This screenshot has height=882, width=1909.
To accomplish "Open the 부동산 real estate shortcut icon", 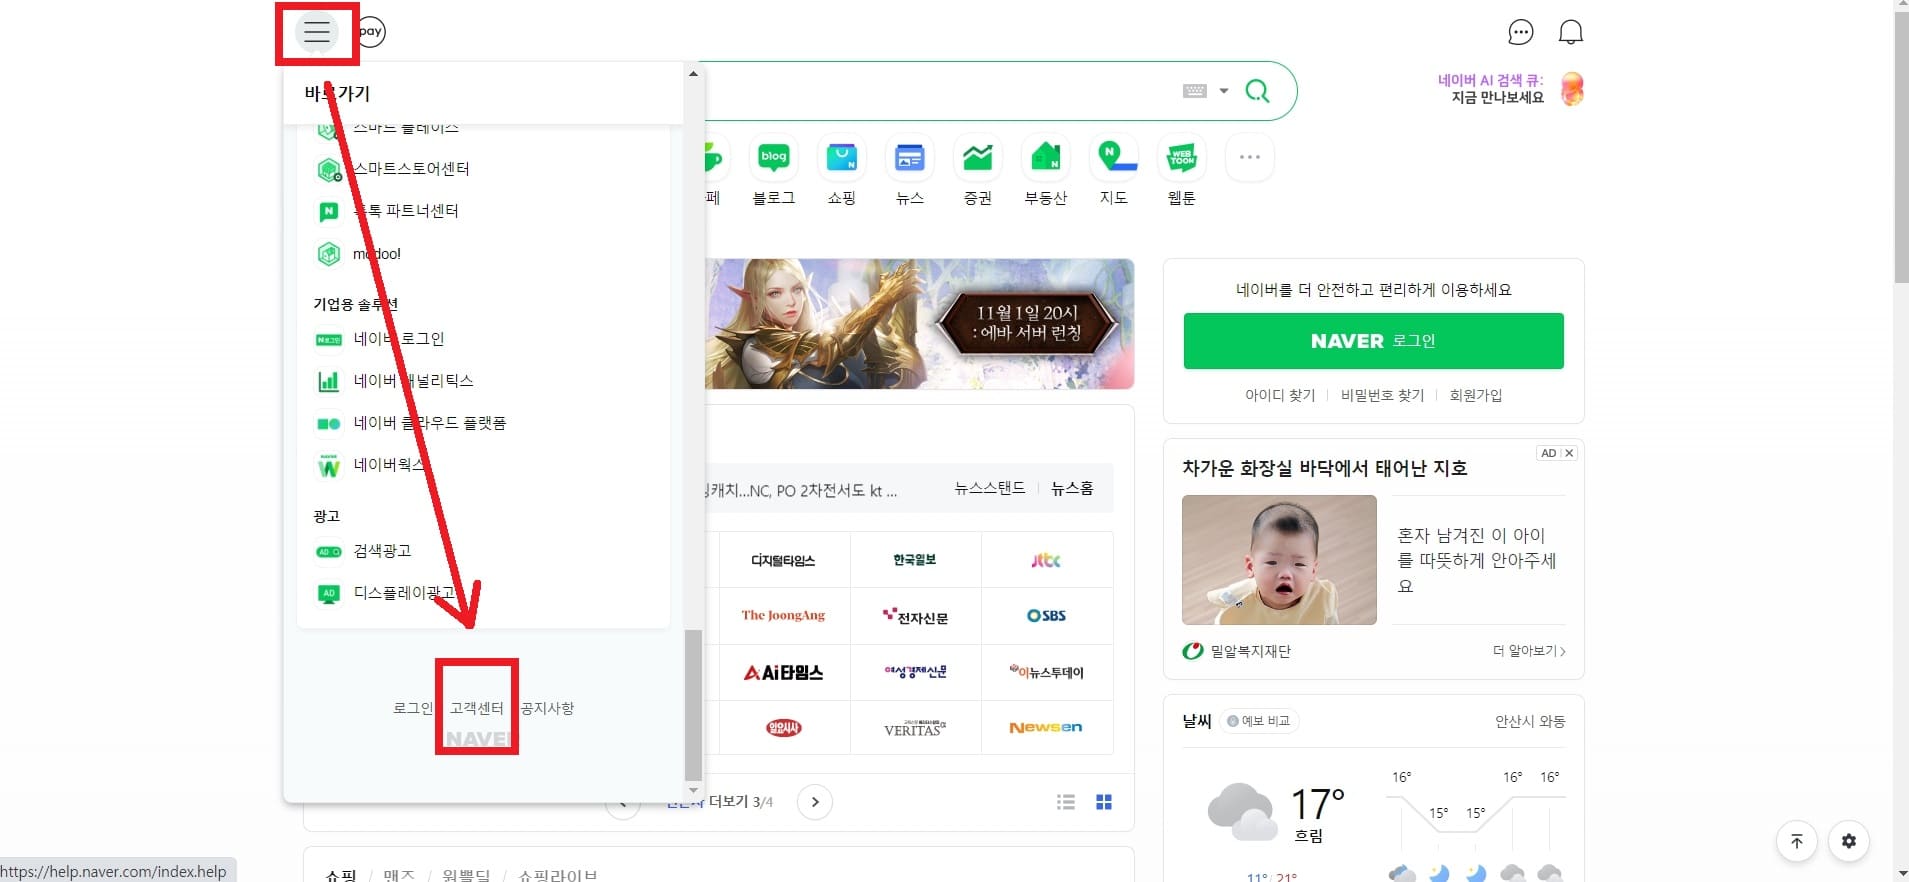I will (x=1046, y=157).
